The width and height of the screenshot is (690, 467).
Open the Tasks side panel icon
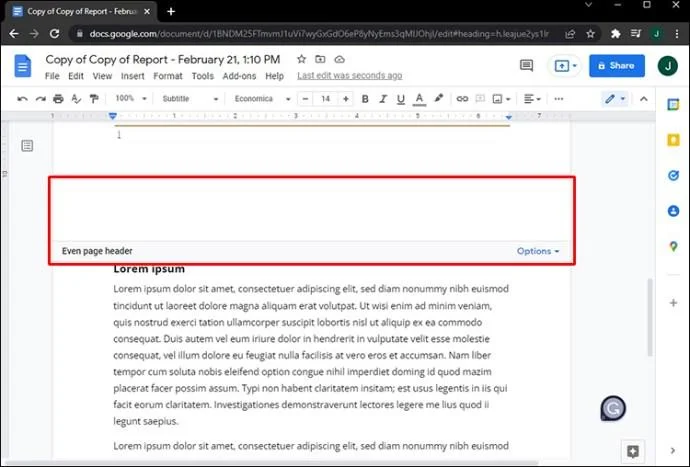coord(673,176)
